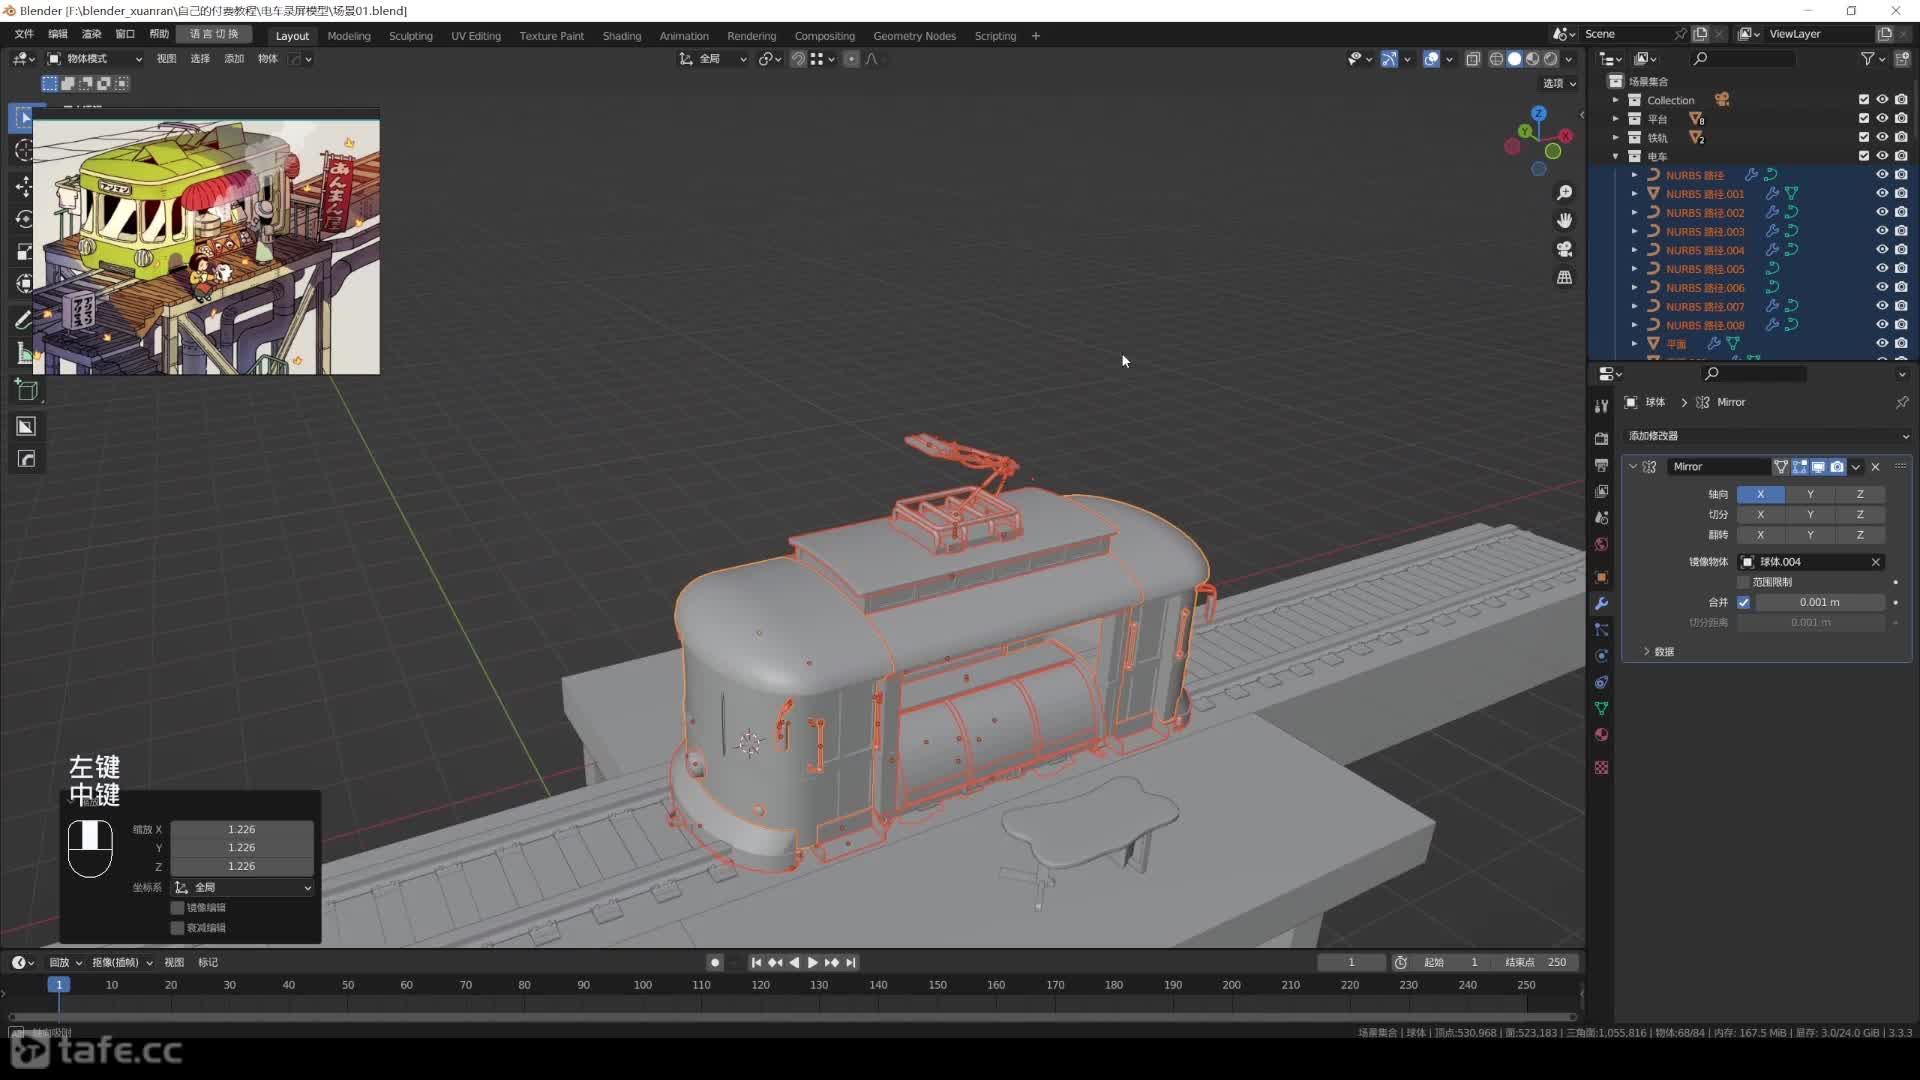The height and width of the screenshot is (1080, 1920).
Task: Click the reference tram image thumbnail
Action: (x=207, y=247)
